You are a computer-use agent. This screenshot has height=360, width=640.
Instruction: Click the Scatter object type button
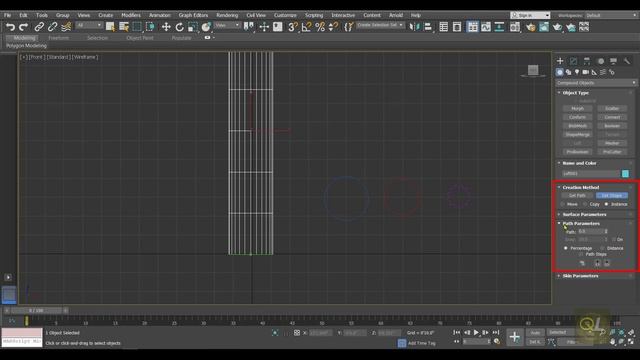click(612, 109)
